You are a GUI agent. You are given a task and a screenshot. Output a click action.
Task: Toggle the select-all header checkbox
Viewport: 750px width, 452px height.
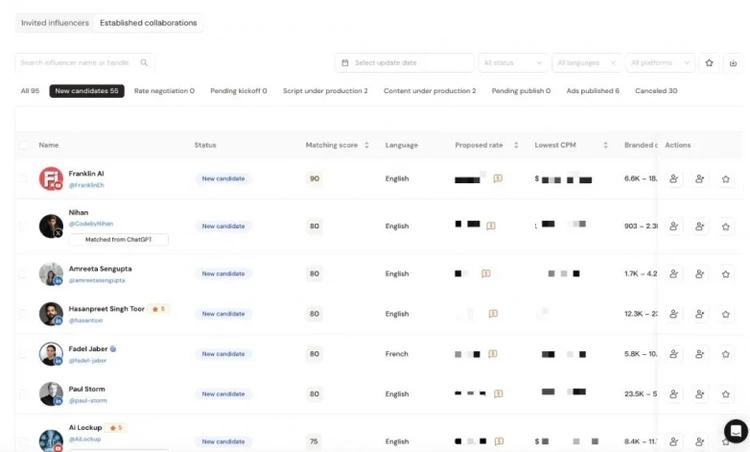point(24,145)
